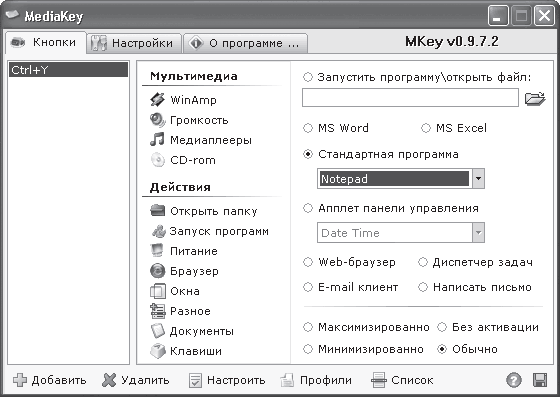Click the program path input field
This screenshot has width=560, height=397.
pos(410,97)
